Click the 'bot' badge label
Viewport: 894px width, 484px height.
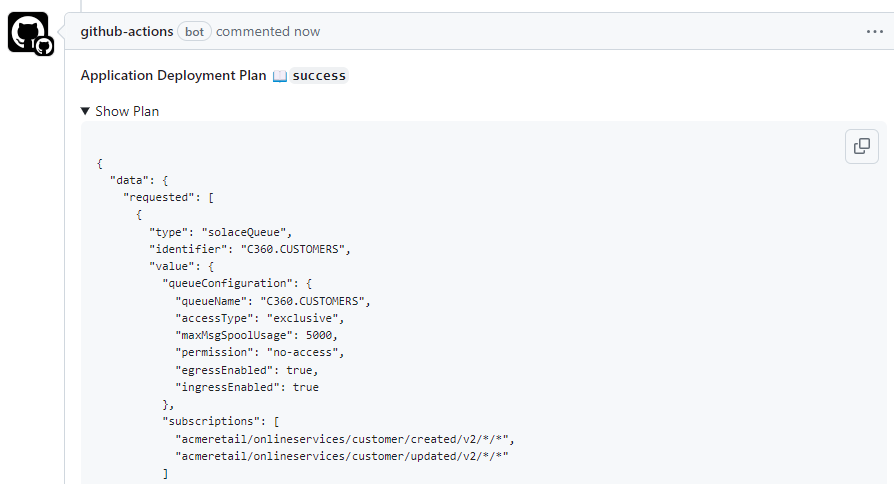tap(194, 32)
